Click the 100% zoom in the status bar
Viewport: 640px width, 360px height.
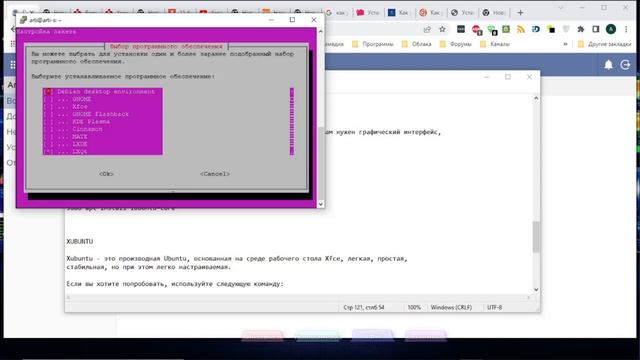pos(414,307)
